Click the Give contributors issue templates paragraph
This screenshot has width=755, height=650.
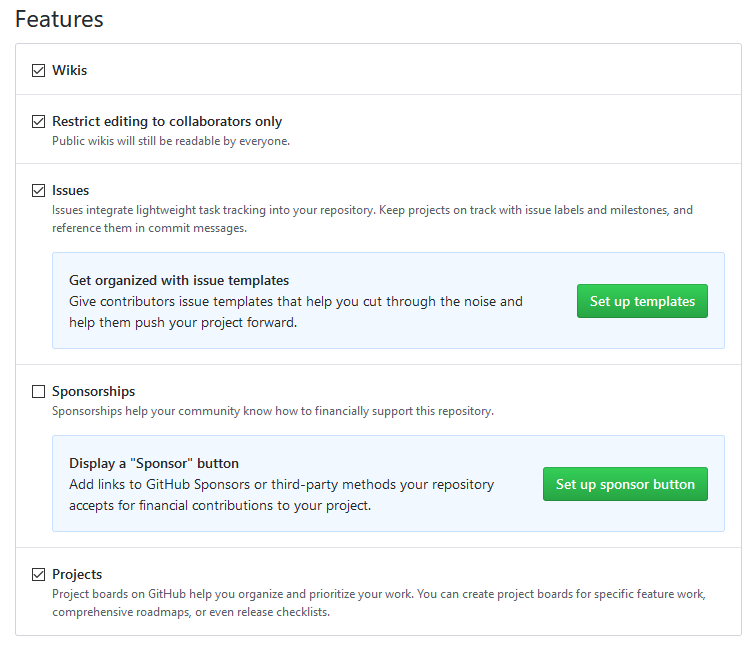point(296,312)
